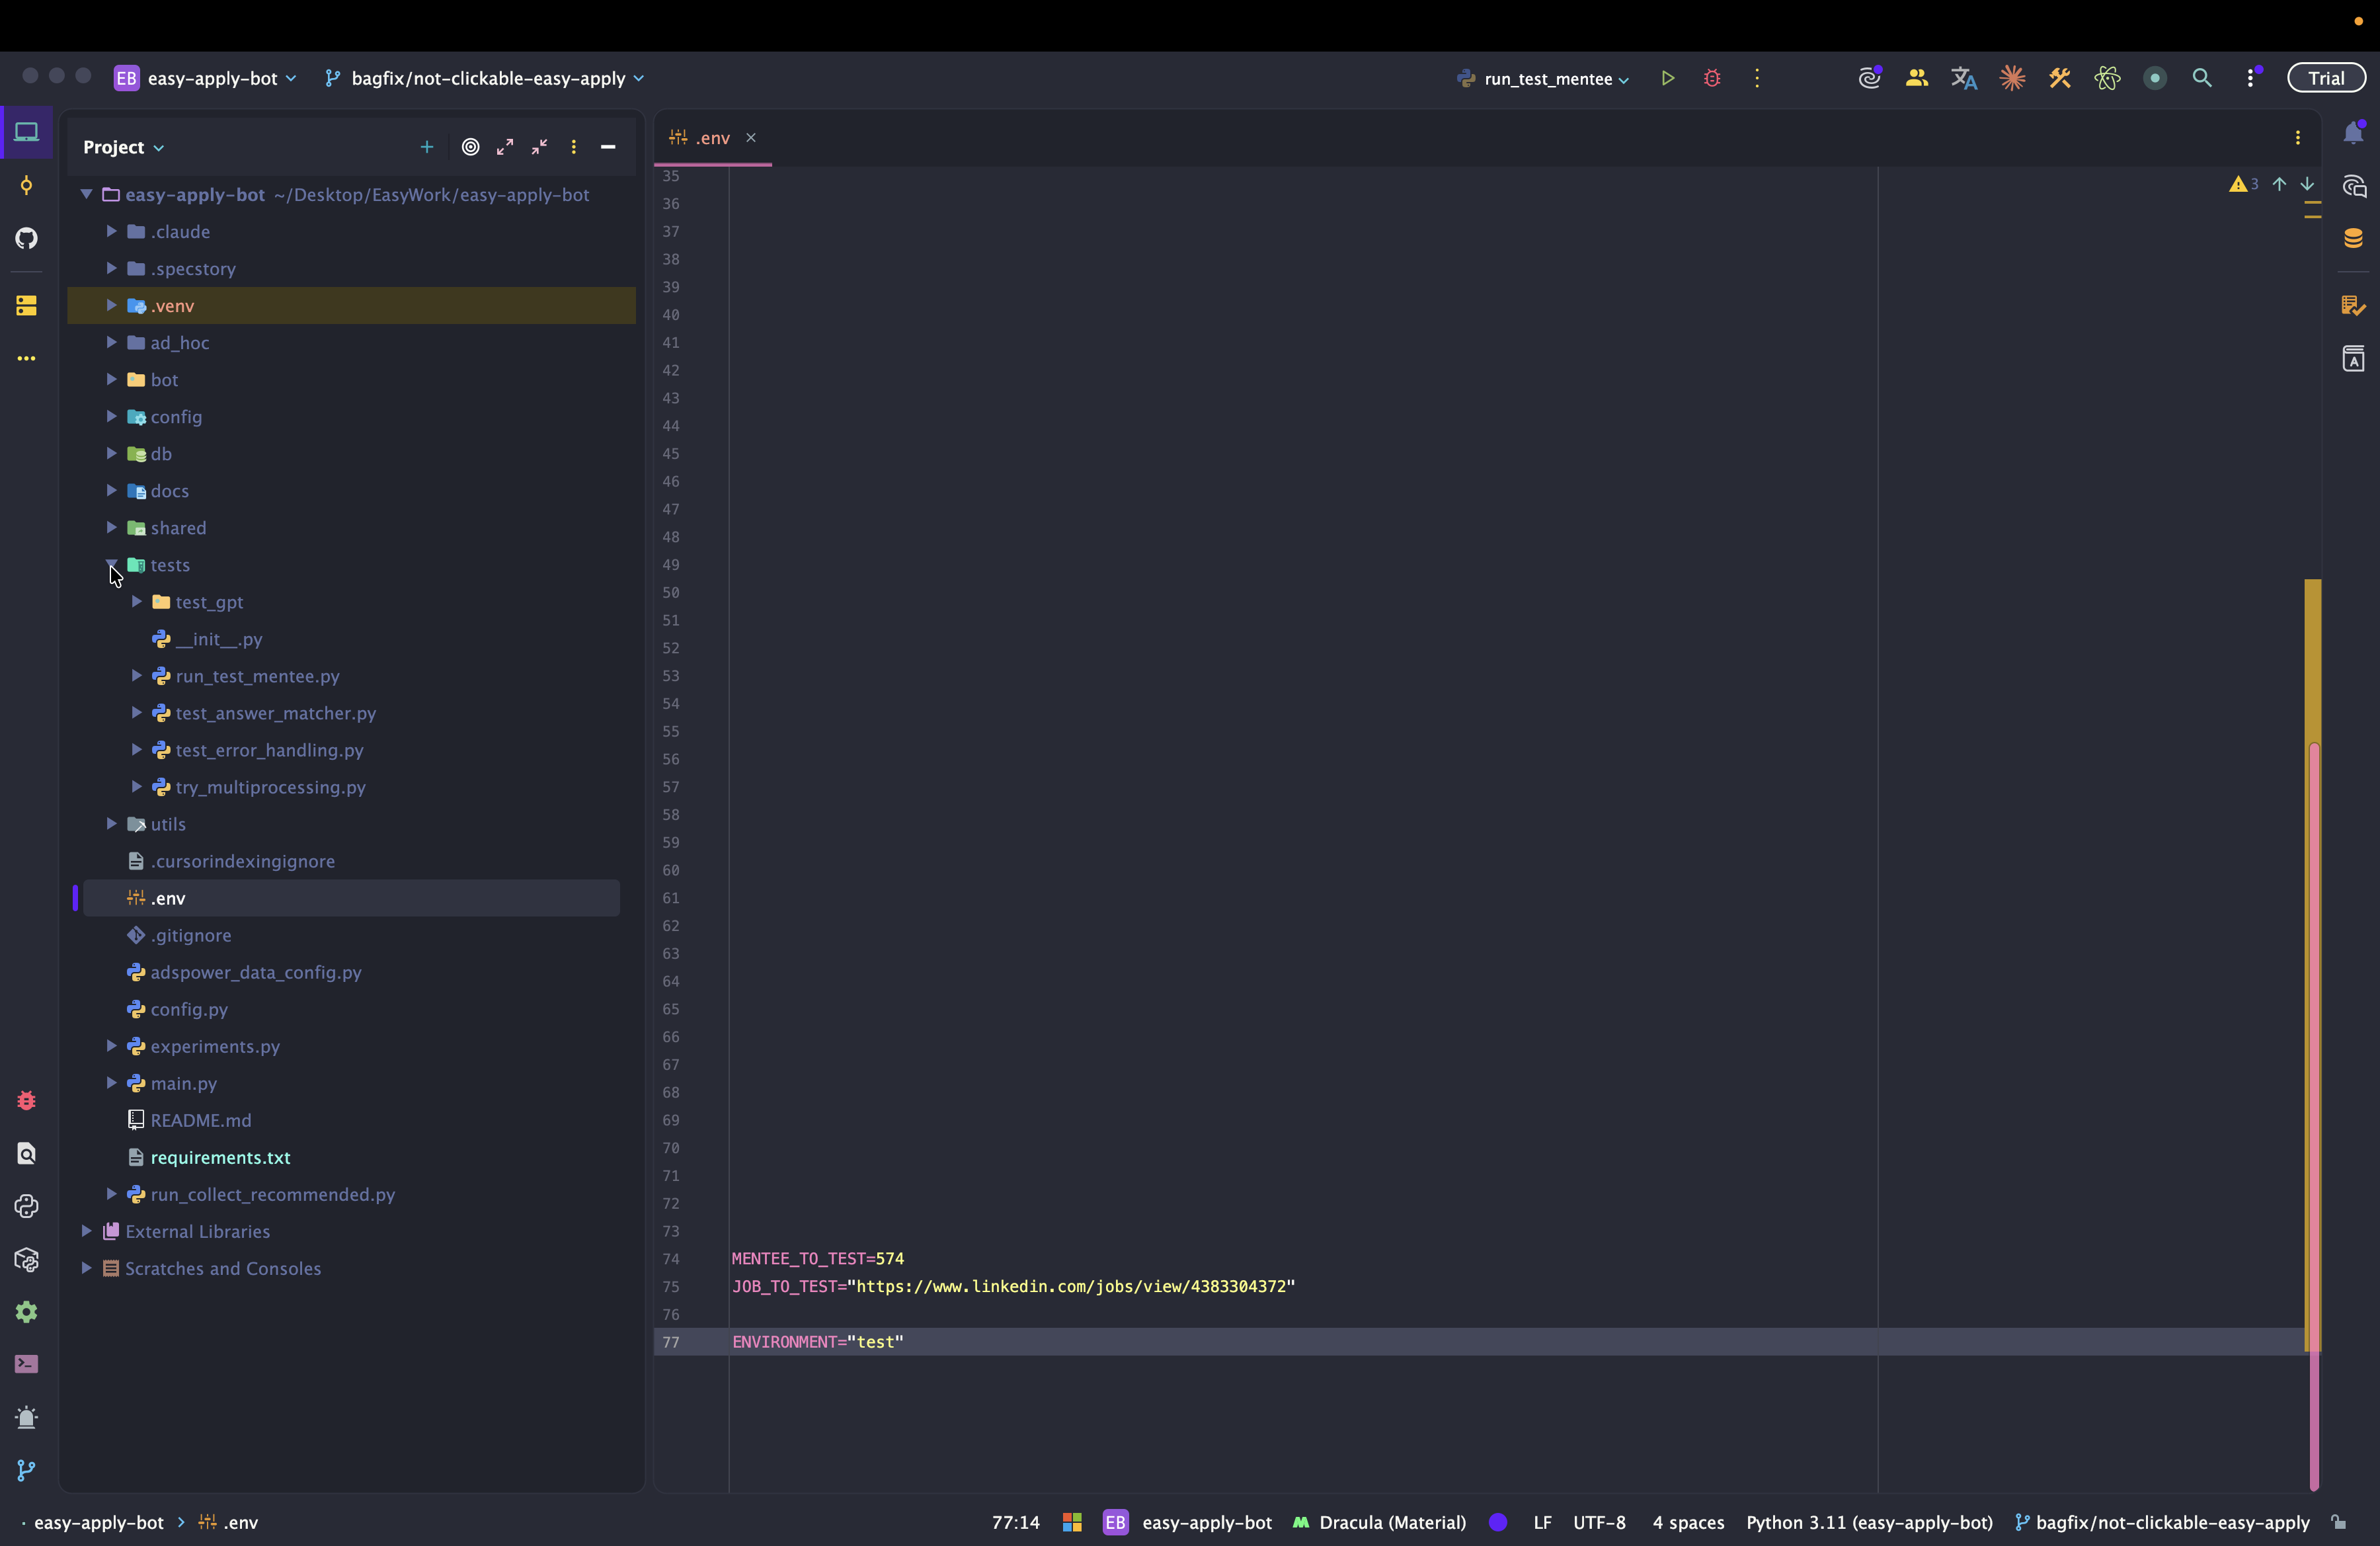The width and height of the screenshot is (2380, 1546).
Task: Open requirements.txt in the project tree
Action: coord(220,1157)
